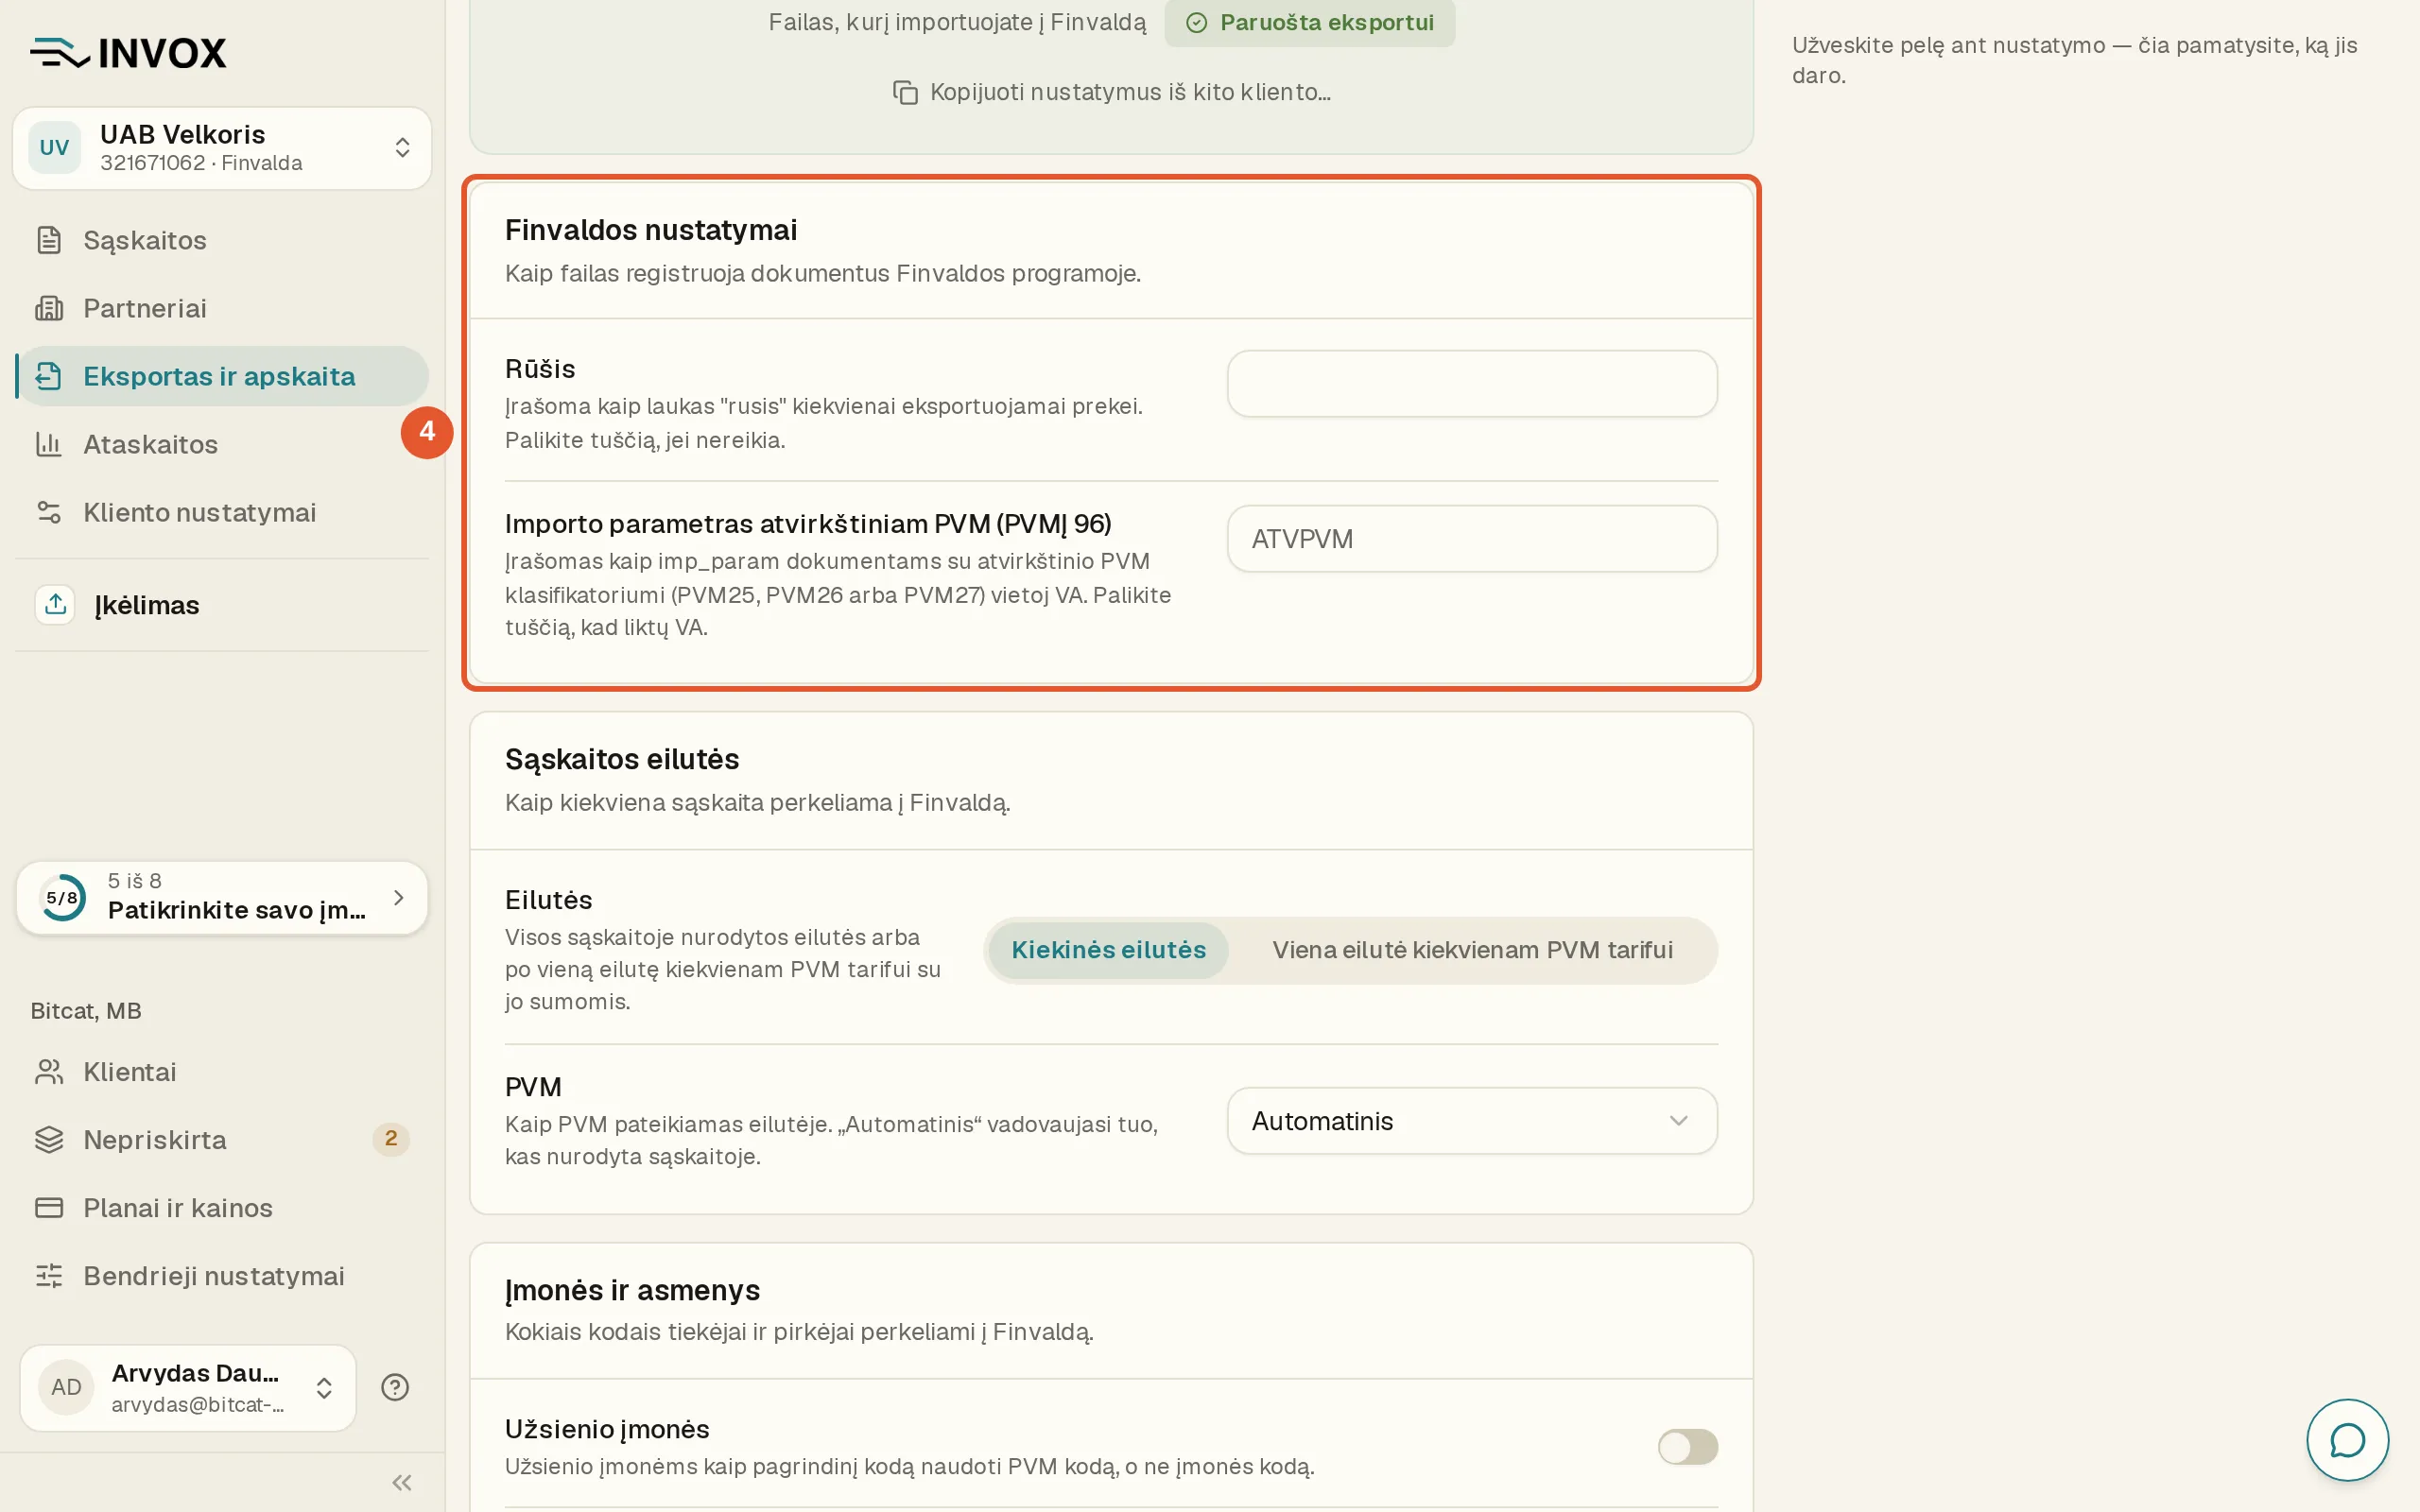Click the Planai ir kainos card icon
The image size is (2420, 1512).
(49, 1208)
